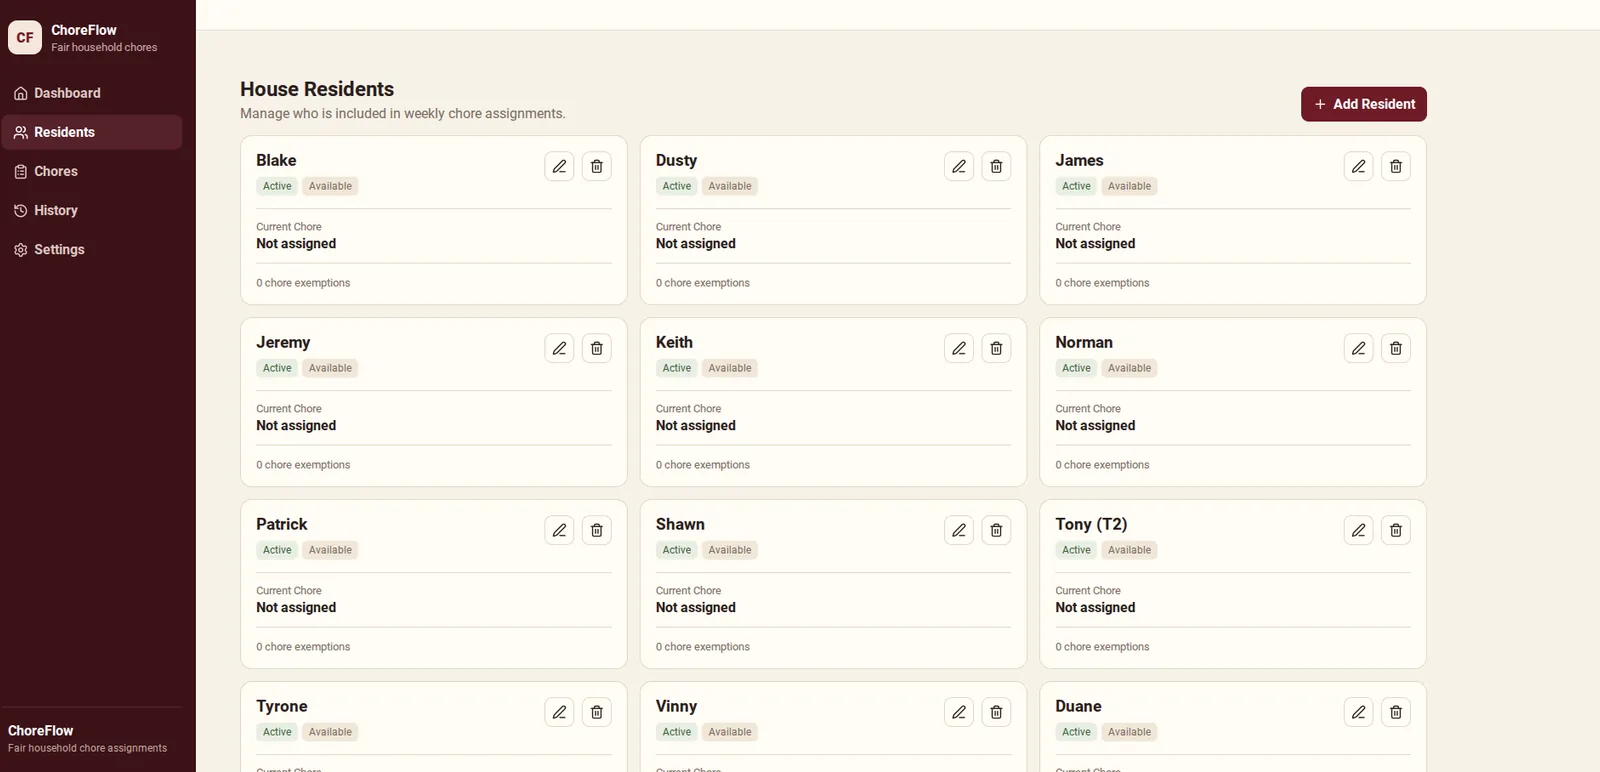Click Dusty's Available badge
Viewport: 1600px width, 772px height.
point(730,186)
